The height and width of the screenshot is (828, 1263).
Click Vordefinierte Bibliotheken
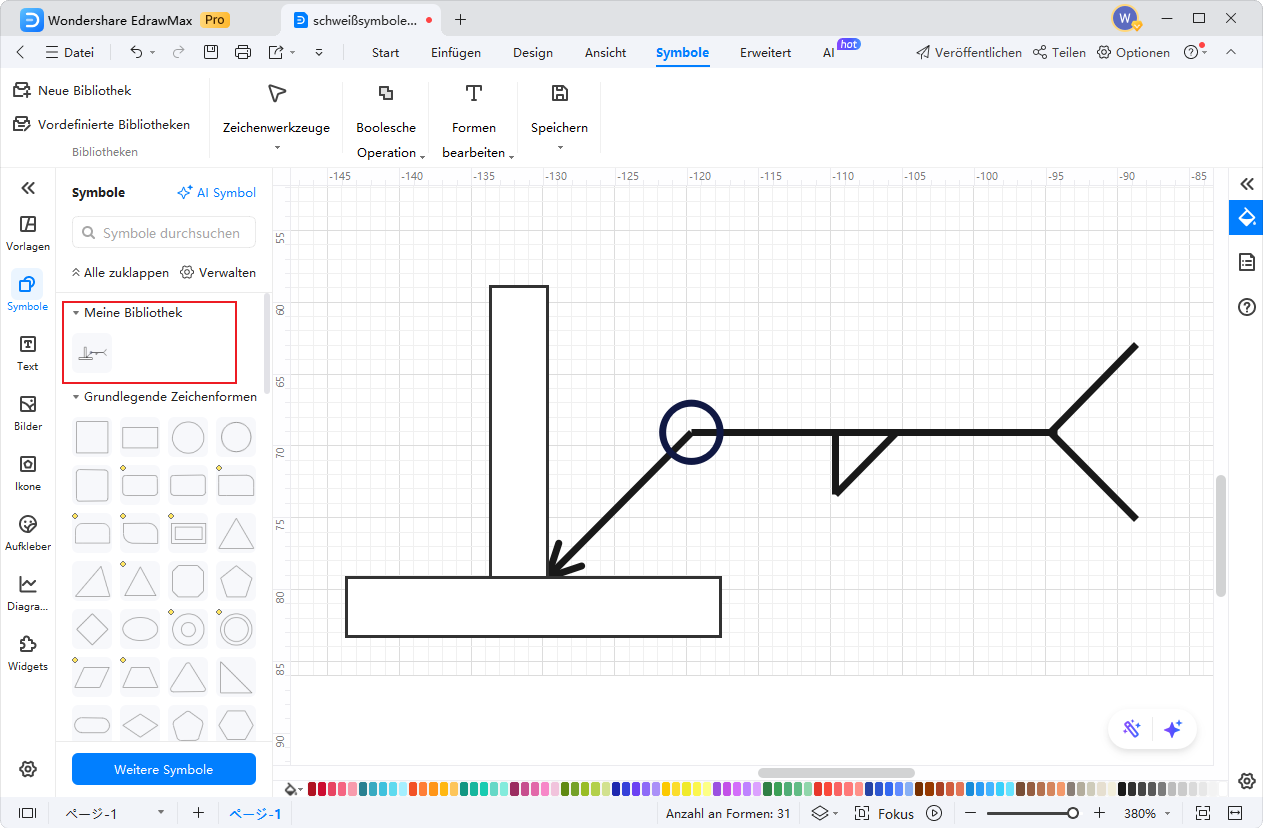102,125
